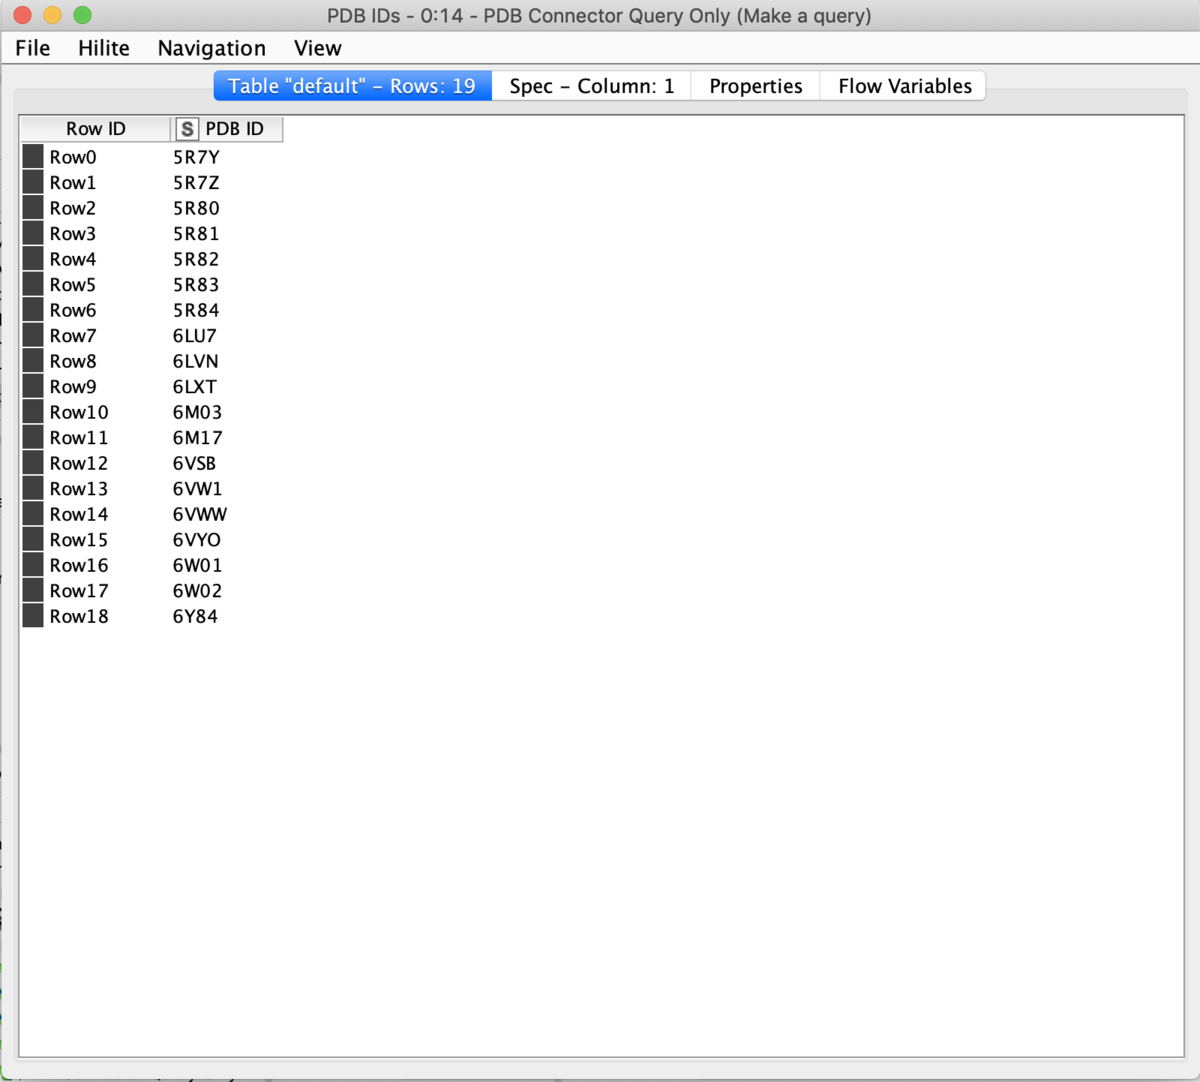Maximize the PDB IDs window
The height and width of the screenshot is (1082, 1200).
(x=83, y=15)
